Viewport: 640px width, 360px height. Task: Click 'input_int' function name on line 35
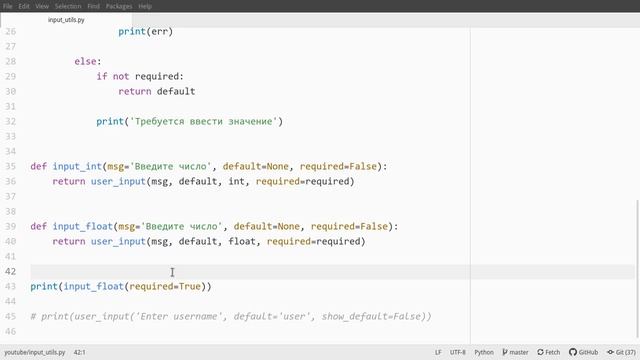77,166
